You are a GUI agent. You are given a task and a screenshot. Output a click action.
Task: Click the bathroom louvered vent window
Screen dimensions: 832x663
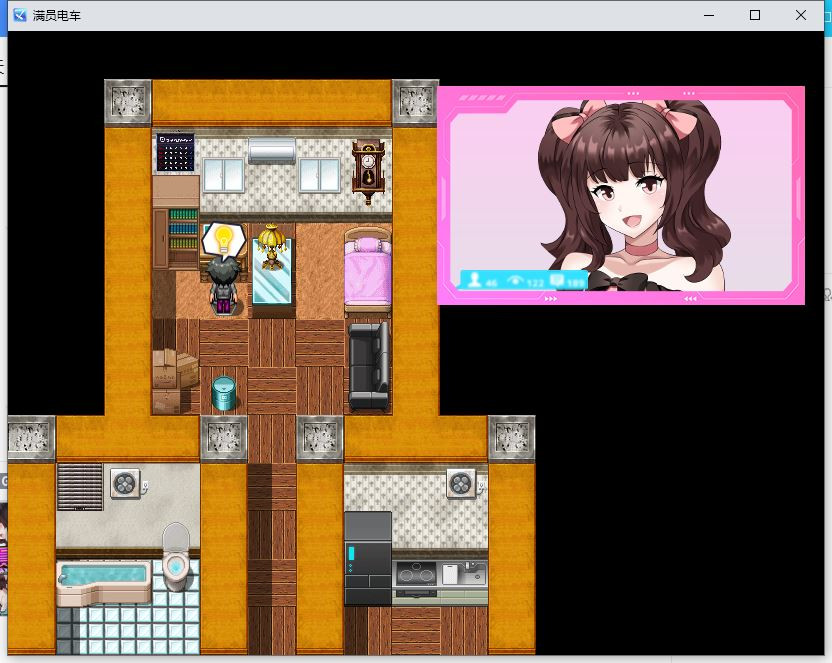click(80, 487)
